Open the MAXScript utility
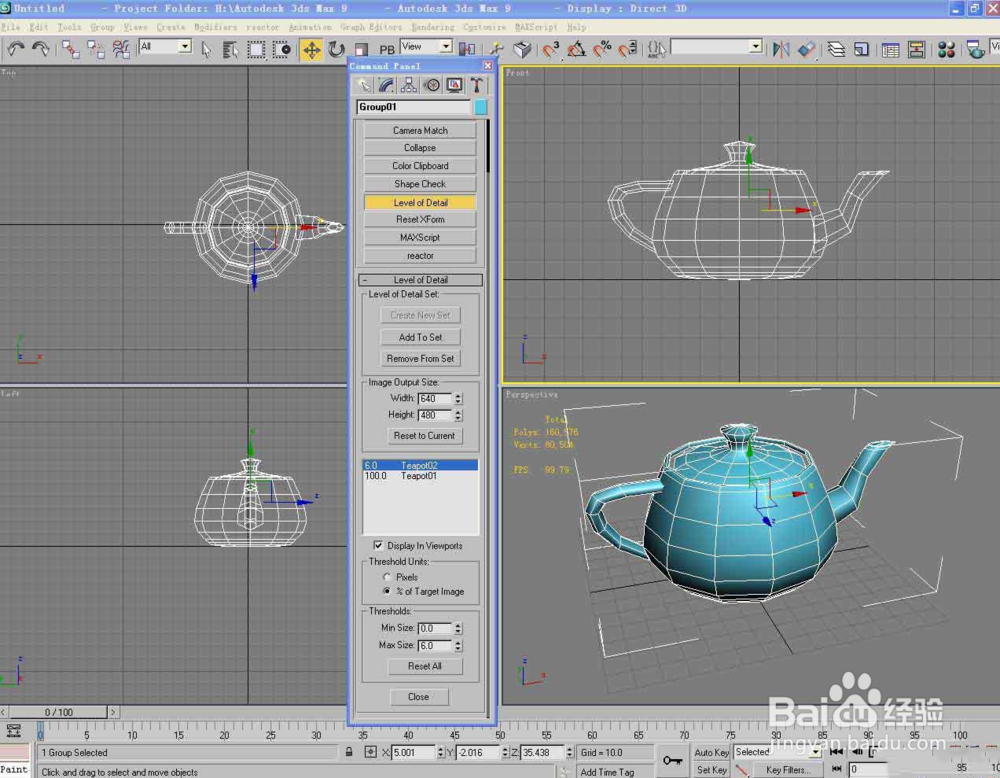 tap(420, 237)
